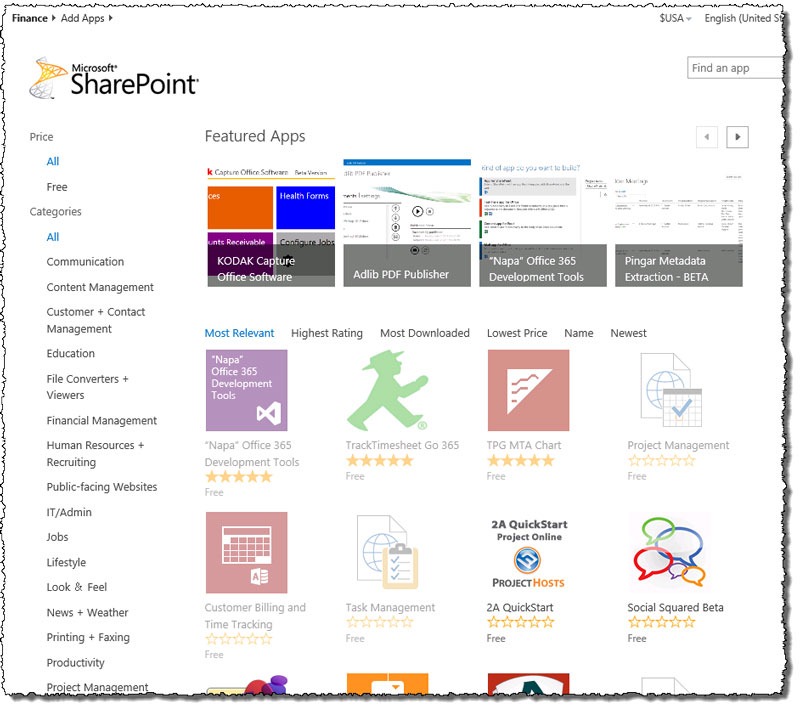Open the English (United States) language selector
The image size is (800, 712).
pyautogui.click(x=744, y=18)
